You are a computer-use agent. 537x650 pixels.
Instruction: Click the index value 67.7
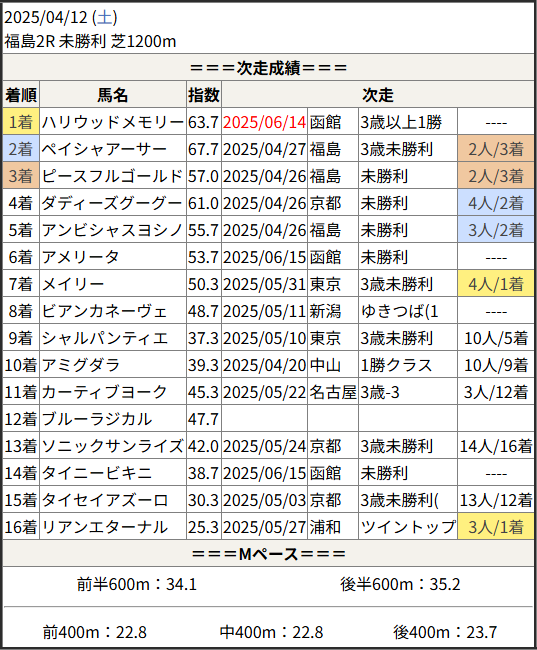pyautogui.click(x=203, y=149)
